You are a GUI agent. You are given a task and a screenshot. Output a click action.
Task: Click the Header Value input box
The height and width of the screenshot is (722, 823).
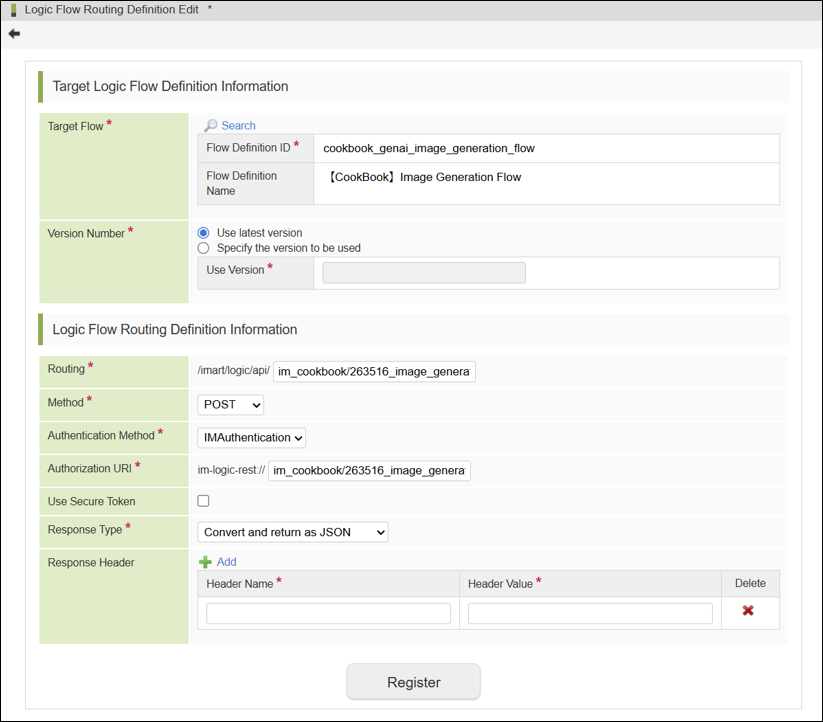tap(590, 614)
